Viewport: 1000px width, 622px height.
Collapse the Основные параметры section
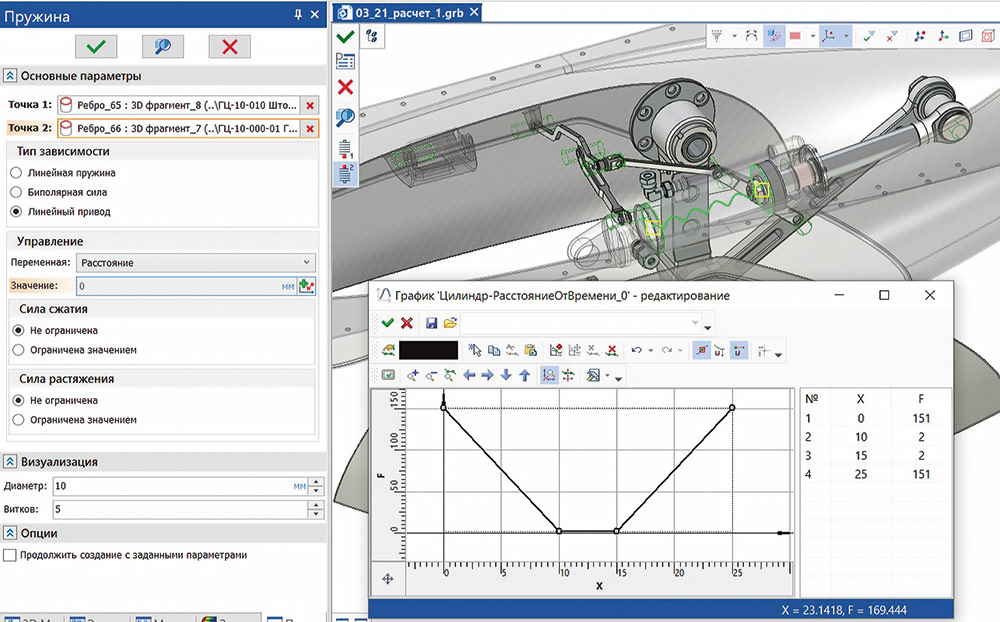10,76
